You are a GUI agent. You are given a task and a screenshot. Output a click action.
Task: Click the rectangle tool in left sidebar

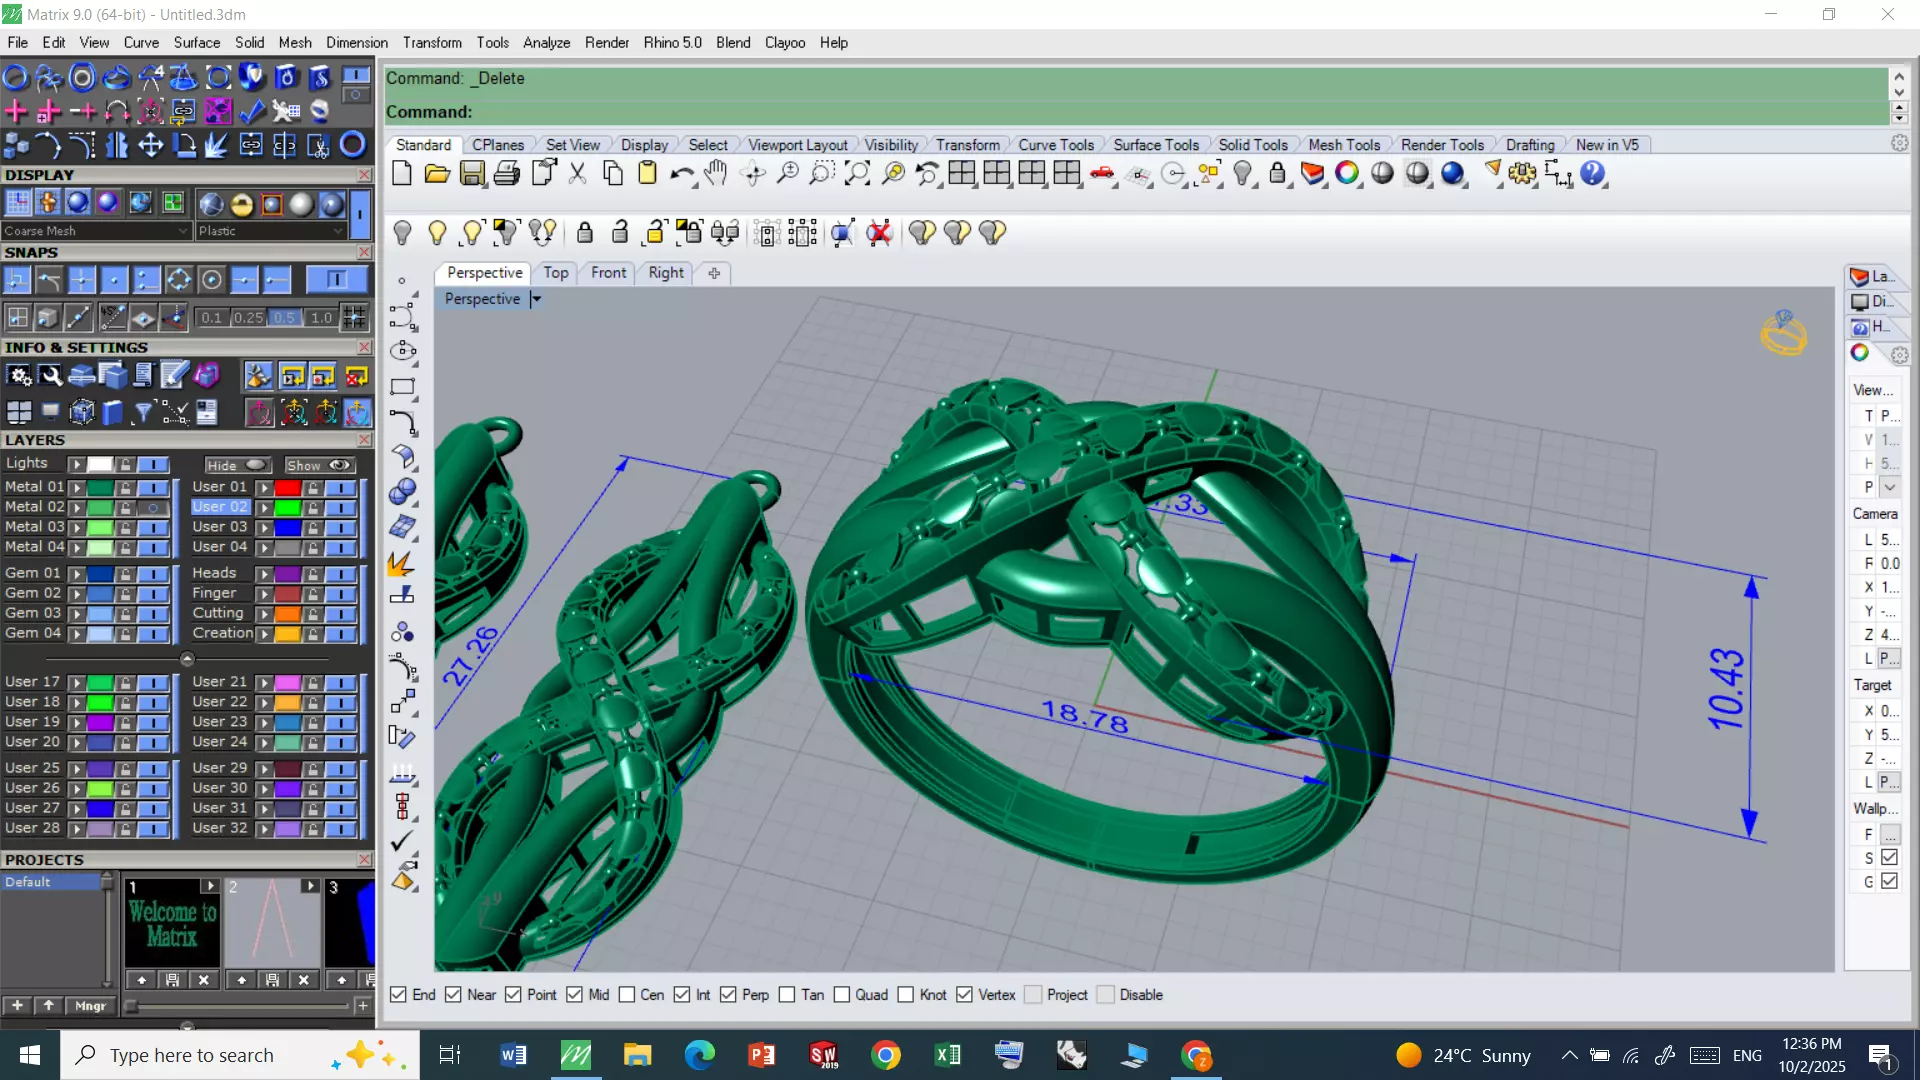[x=403, y=387]
